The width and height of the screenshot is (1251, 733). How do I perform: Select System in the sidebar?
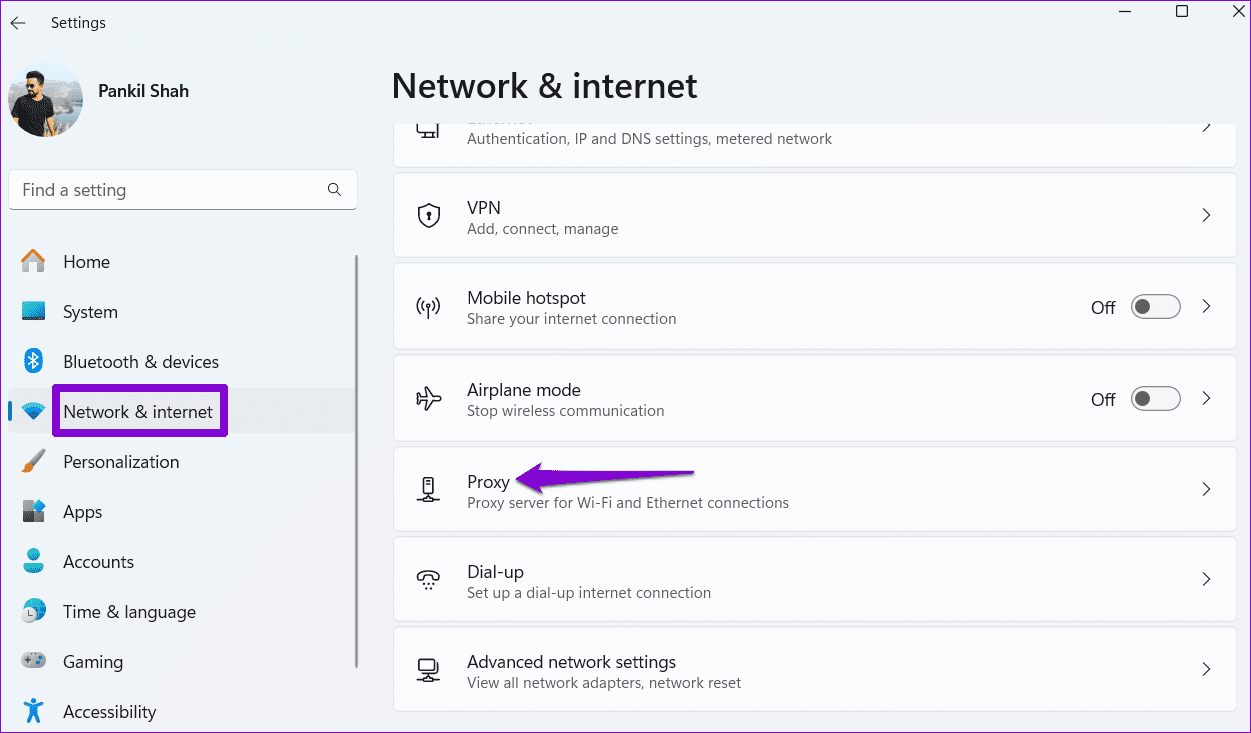click(90, 312)
